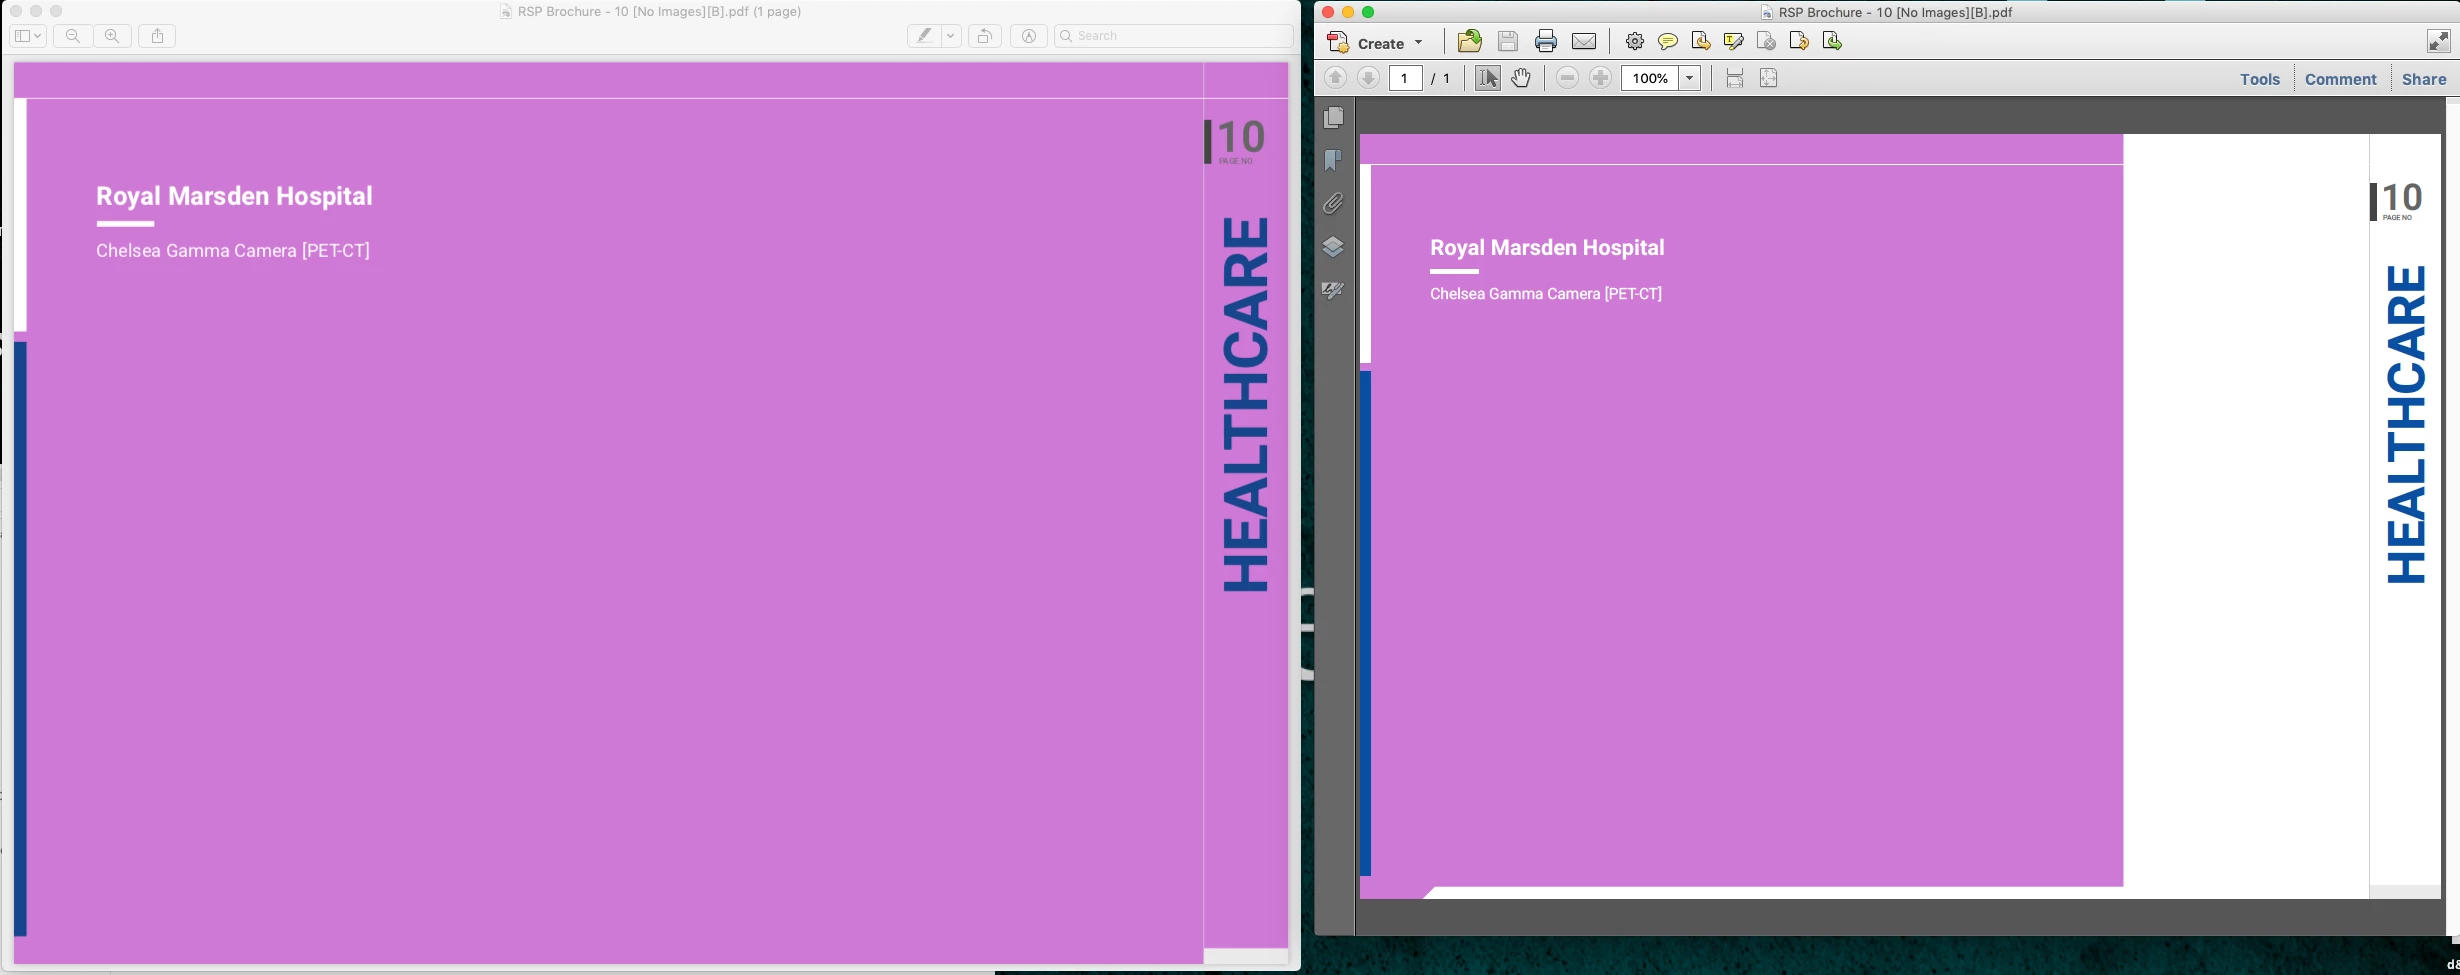The image size is (2460, 975).
Task: Show Attachments paperclip panel
Action: pyautogui.click(x=1334, y=204)
